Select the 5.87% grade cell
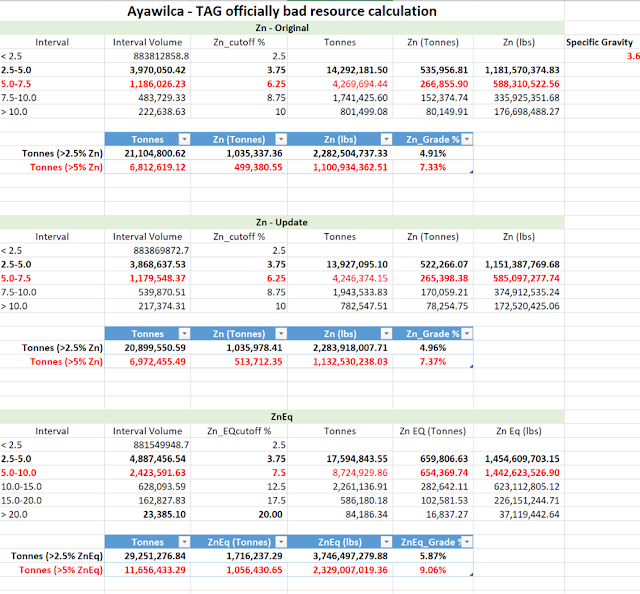The image size is (640, 594). 433,556
